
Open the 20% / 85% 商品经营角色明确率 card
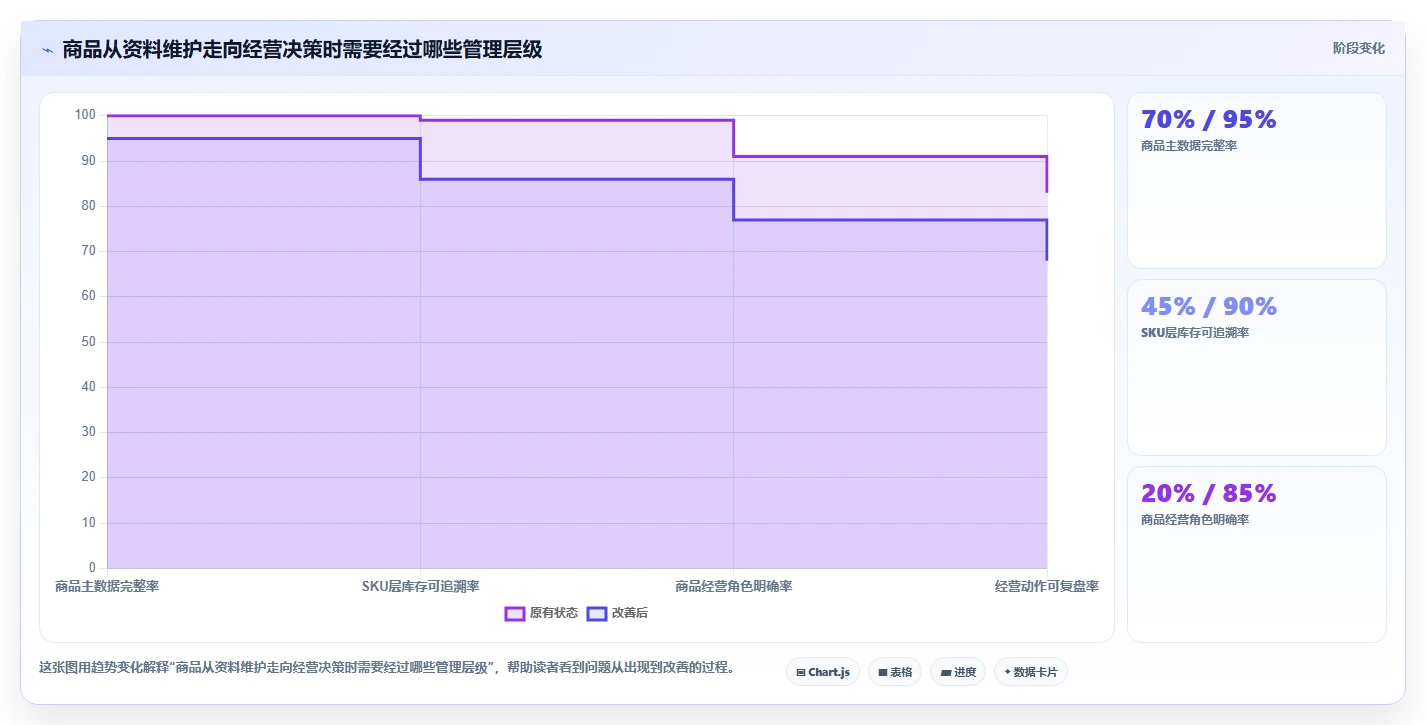click(1256, 555)
